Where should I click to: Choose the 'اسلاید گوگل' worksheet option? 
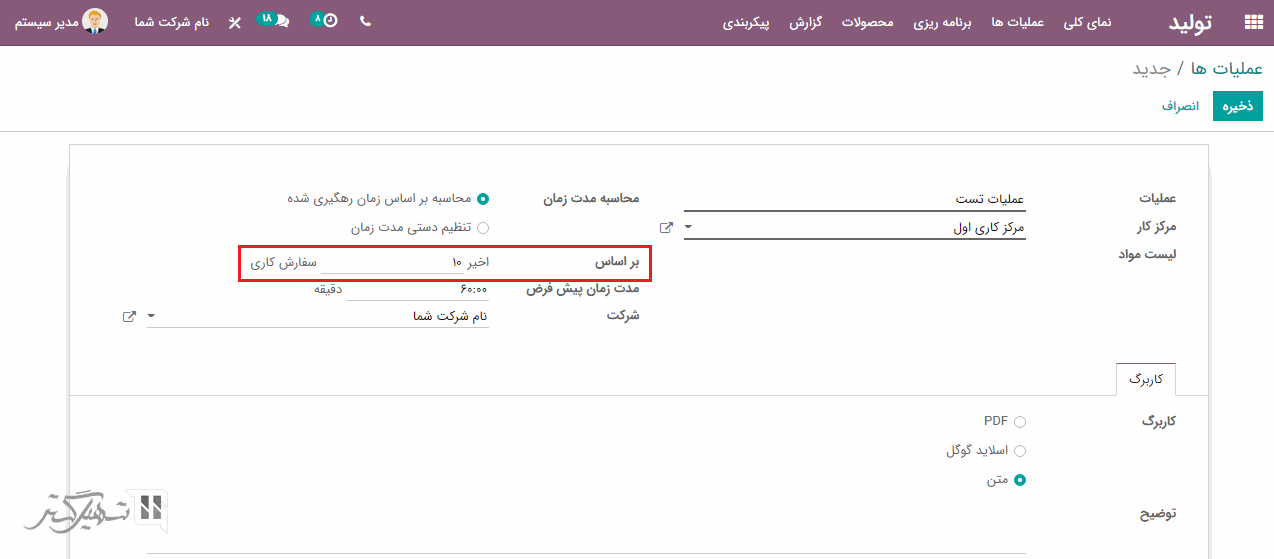point(1020,451)
